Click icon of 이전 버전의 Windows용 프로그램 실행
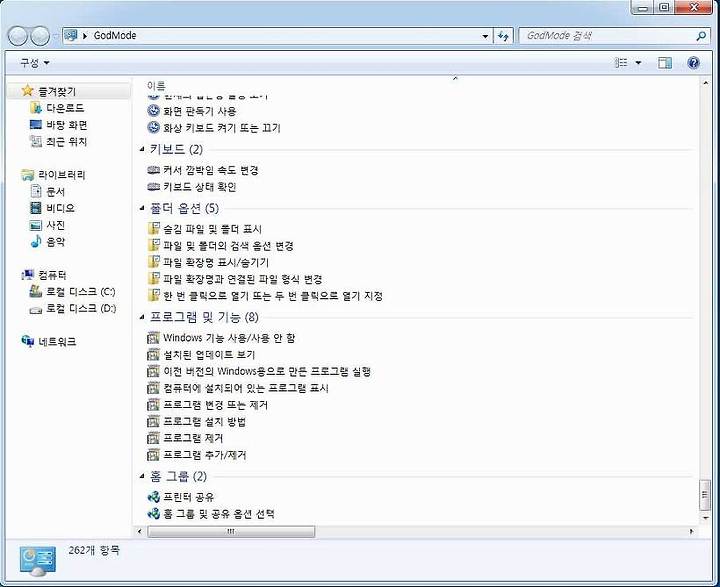This screenshot has height=587, width=720. coord(153,371)
